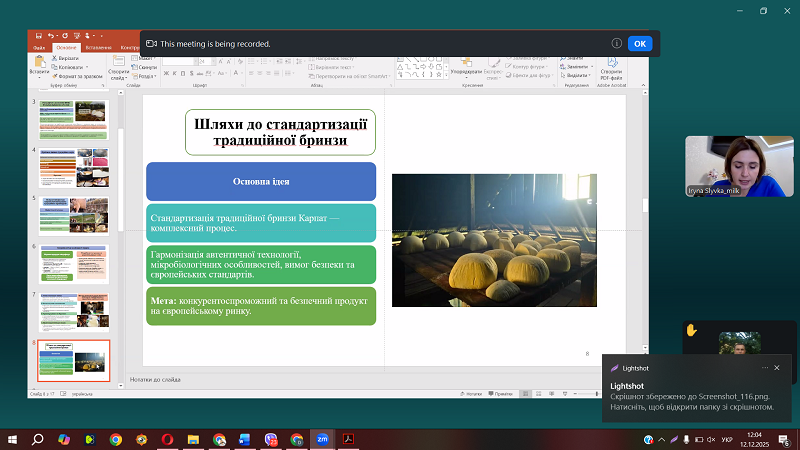
Task: Open Viber from the taskbar
Action: [271, 439]
